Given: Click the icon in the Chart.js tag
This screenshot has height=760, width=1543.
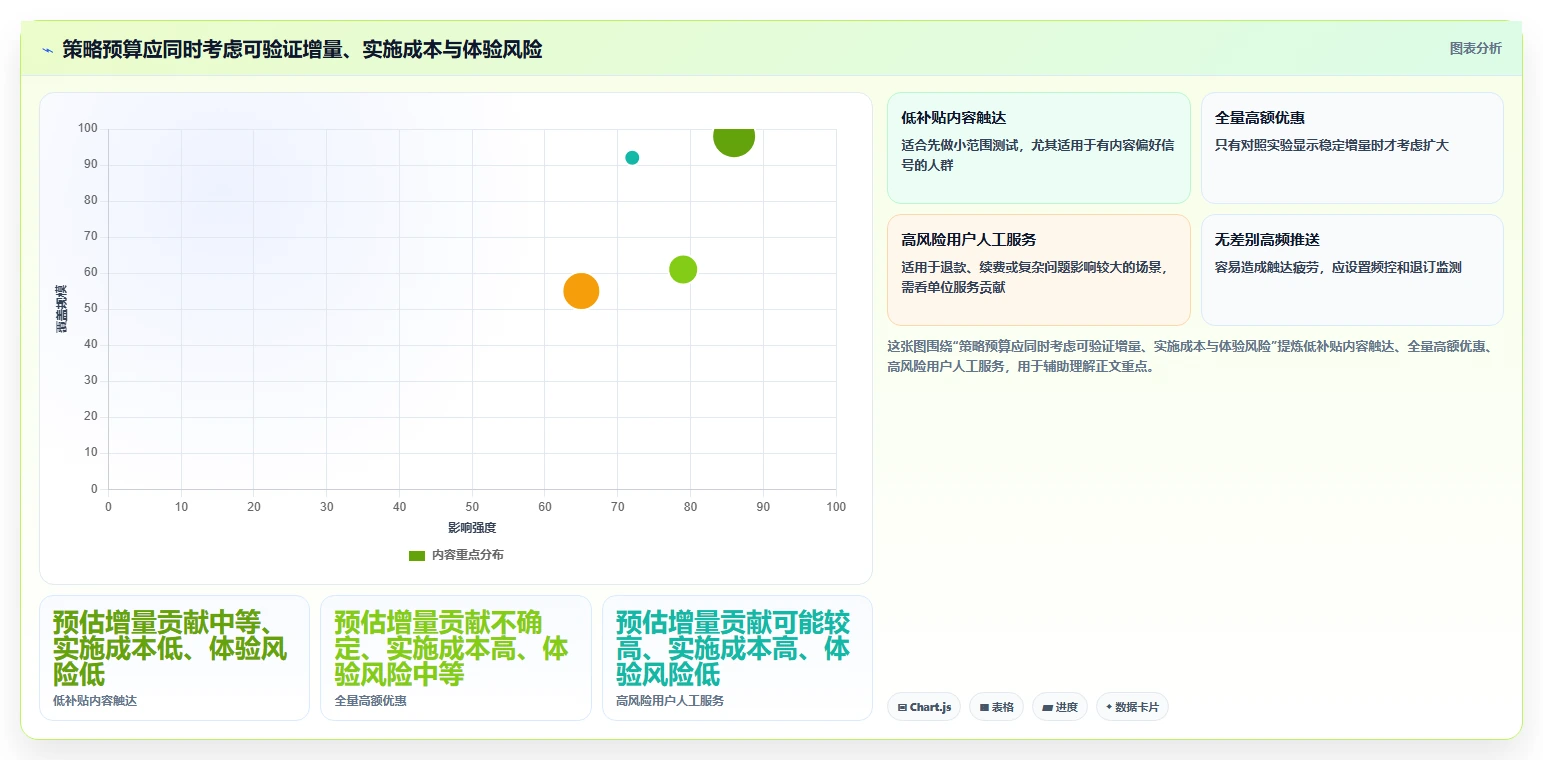Looking at the screenshot, I should pyautogui.click(x=902, y=708).
